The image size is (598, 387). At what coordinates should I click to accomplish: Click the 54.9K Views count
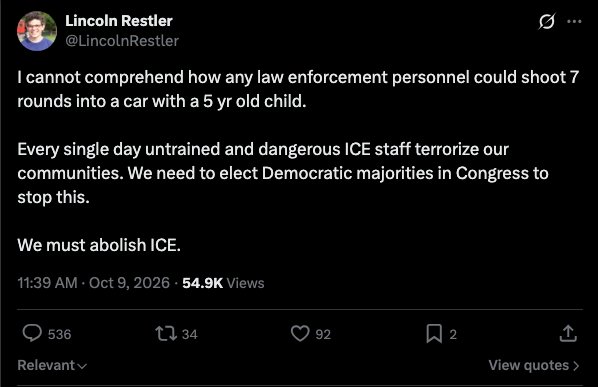click(223, 283)
